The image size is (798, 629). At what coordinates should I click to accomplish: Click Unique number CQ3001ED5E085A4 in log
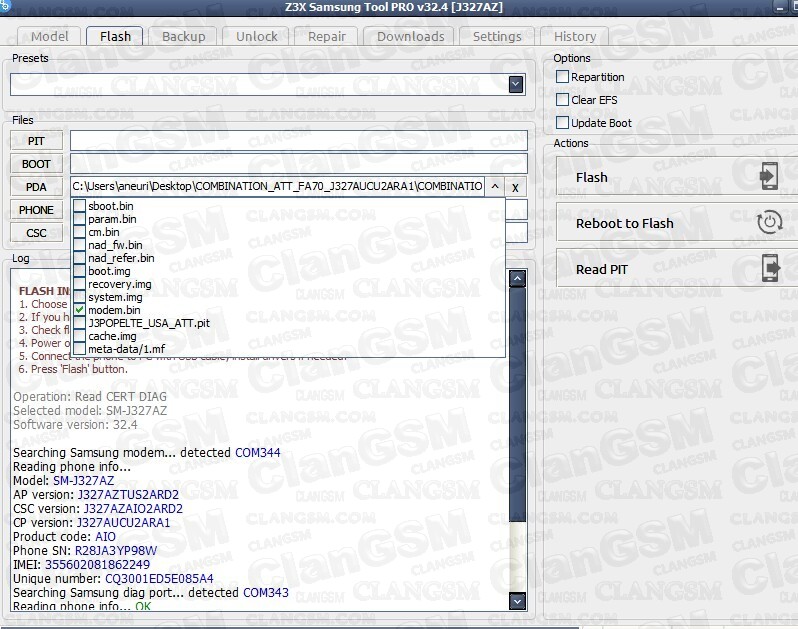pos(159,579)
